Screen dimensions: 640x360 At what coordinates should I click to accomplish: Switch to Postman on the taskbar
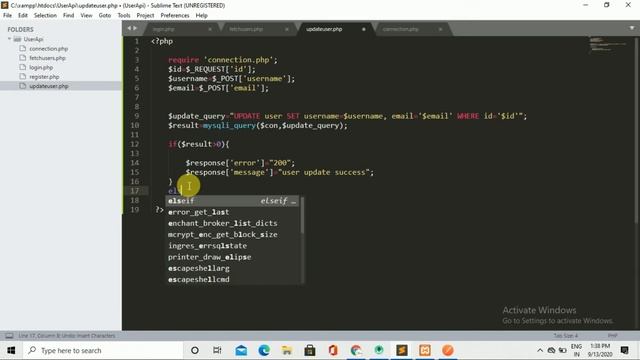(x=448, y=350)
